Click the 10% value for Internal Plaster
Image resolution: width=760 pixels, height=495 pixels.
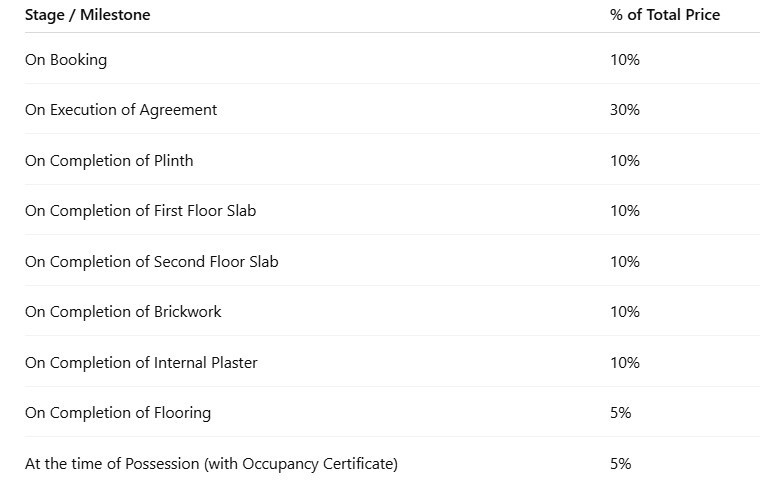click(x=624, y=363)
